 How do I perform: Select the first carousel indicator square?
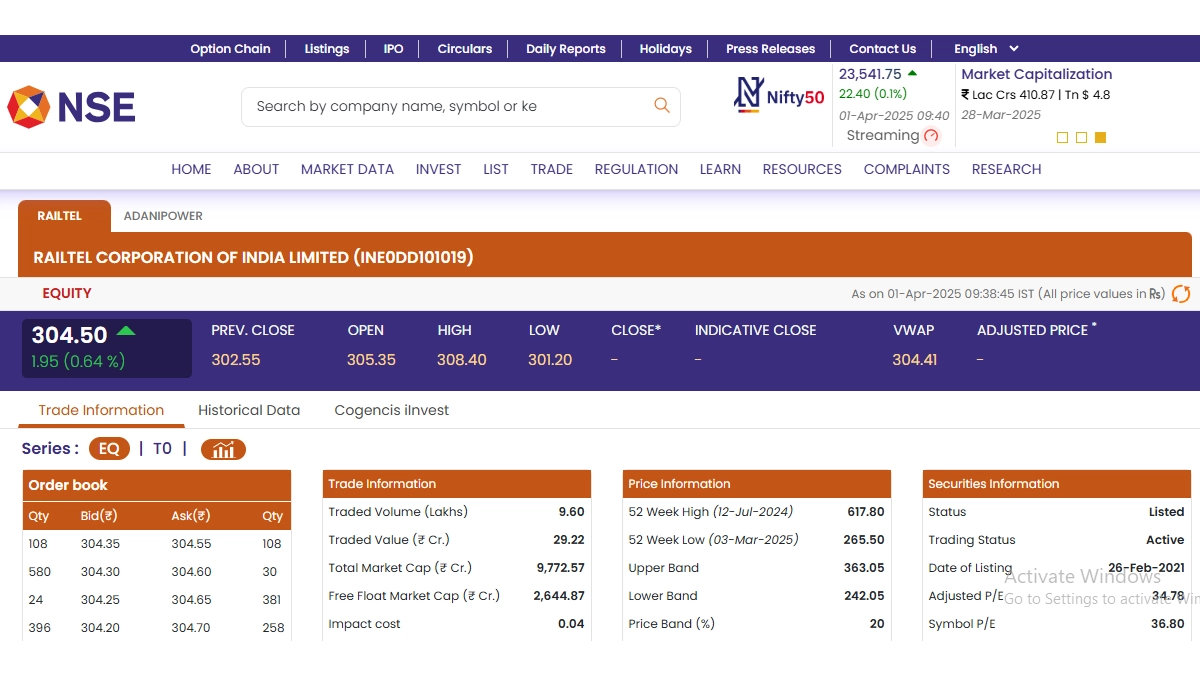pyautogui.click(x=1062, y=138)
